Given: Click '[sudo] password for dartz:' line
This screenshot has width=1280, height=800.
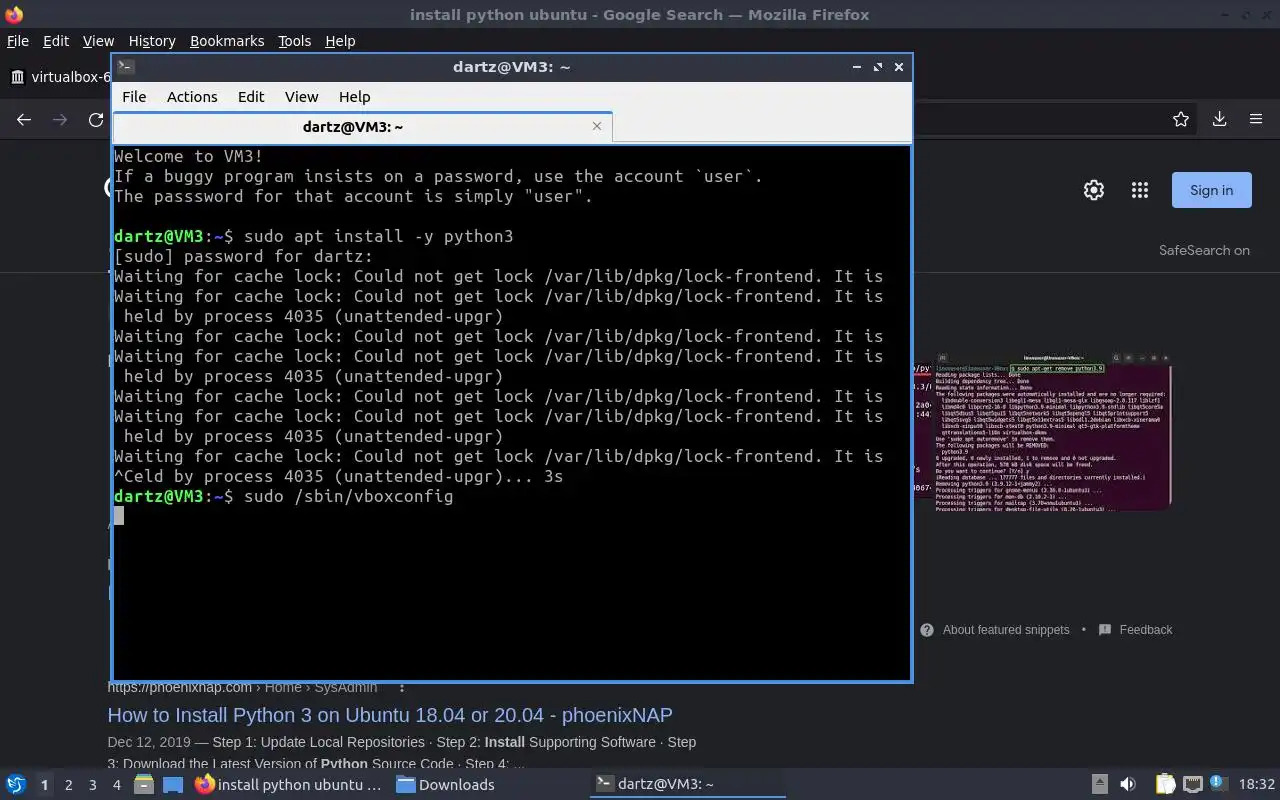Looking at the screenshot, I should (x=243, y=256).
